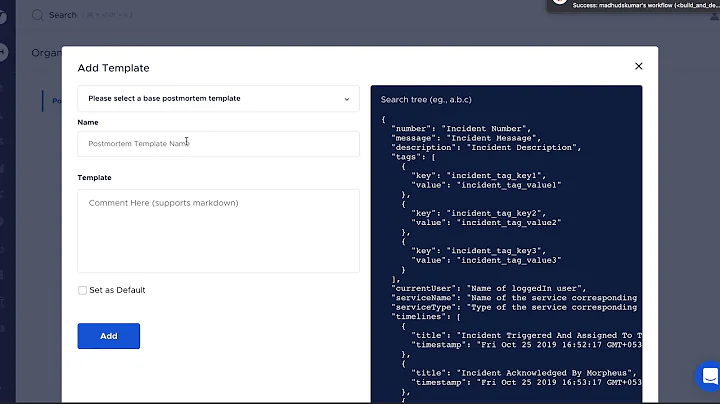The width and height of the screenshot is (720, 404).
Task: Click the 16:52:17 timestamp line
Action: pyautogui.click(x=526, y=345)
